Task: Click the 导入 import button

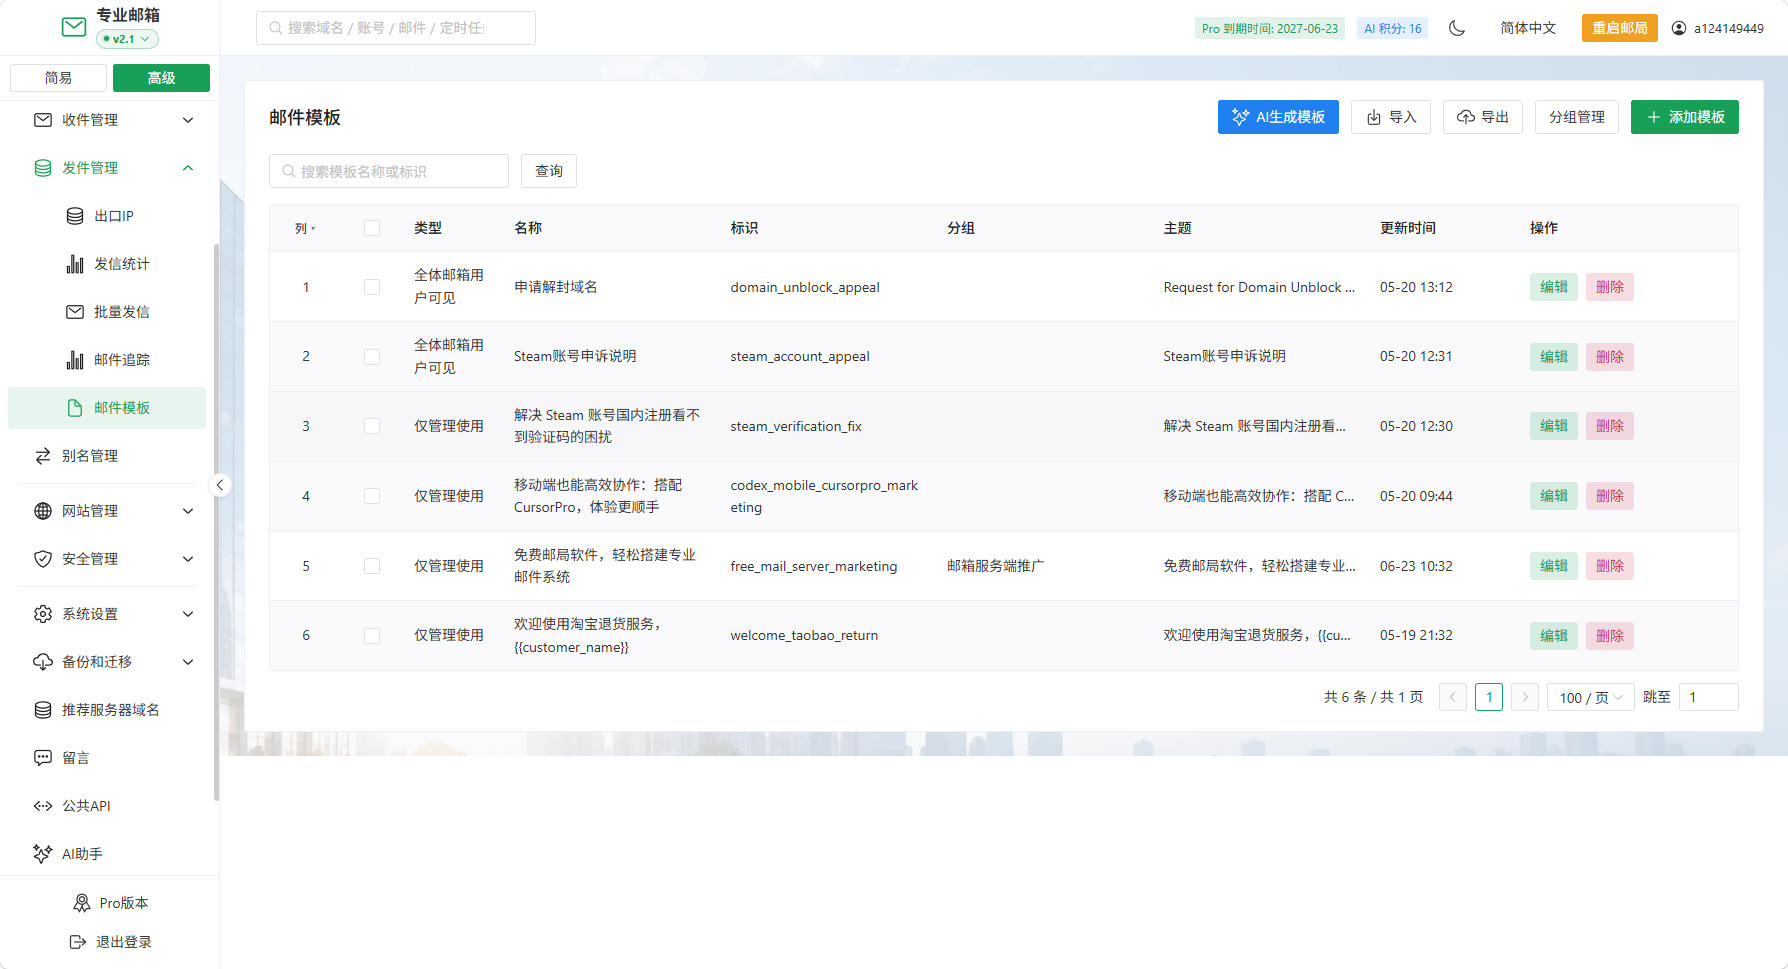Action: click(x=1391, y=117)
